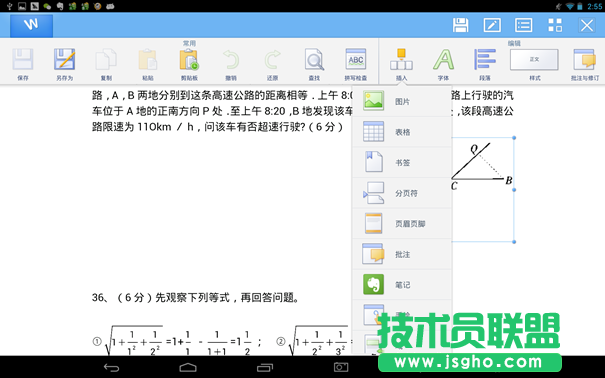Choose 批注 (Comment) from insert menu
This screenshot has width=605, height=378.
402,254
